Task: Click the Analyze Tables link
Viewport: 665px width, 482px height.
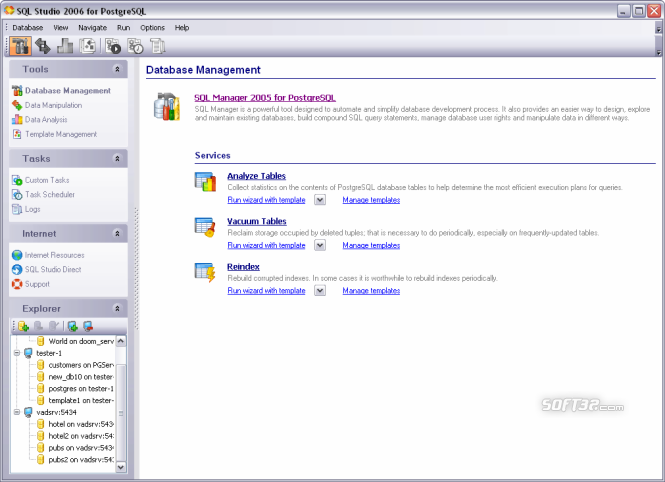Action: coord(257,176)
